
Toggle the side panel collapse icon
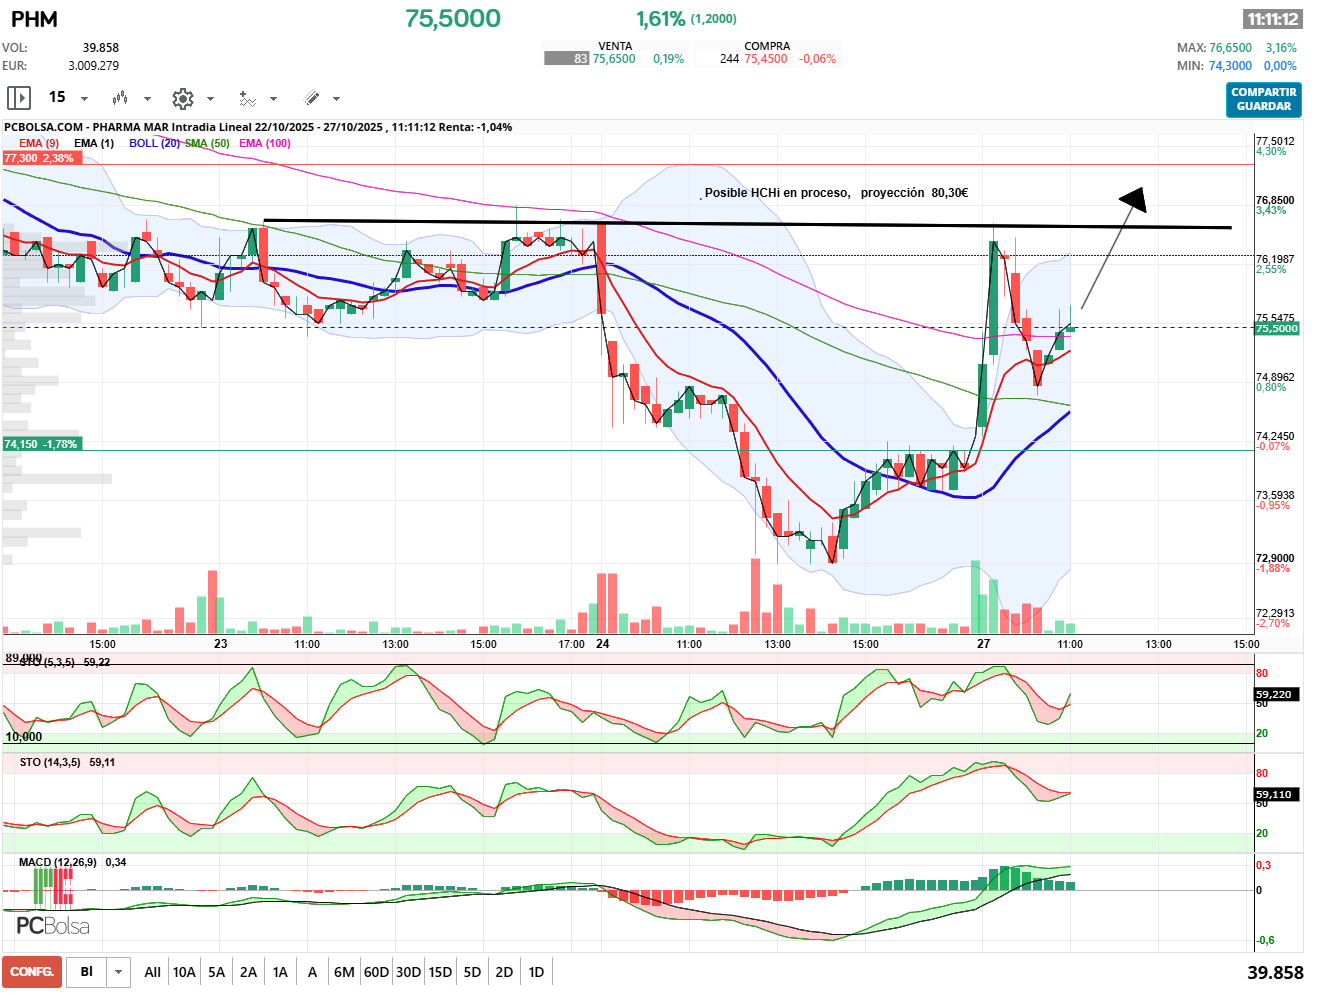point(18,98)
